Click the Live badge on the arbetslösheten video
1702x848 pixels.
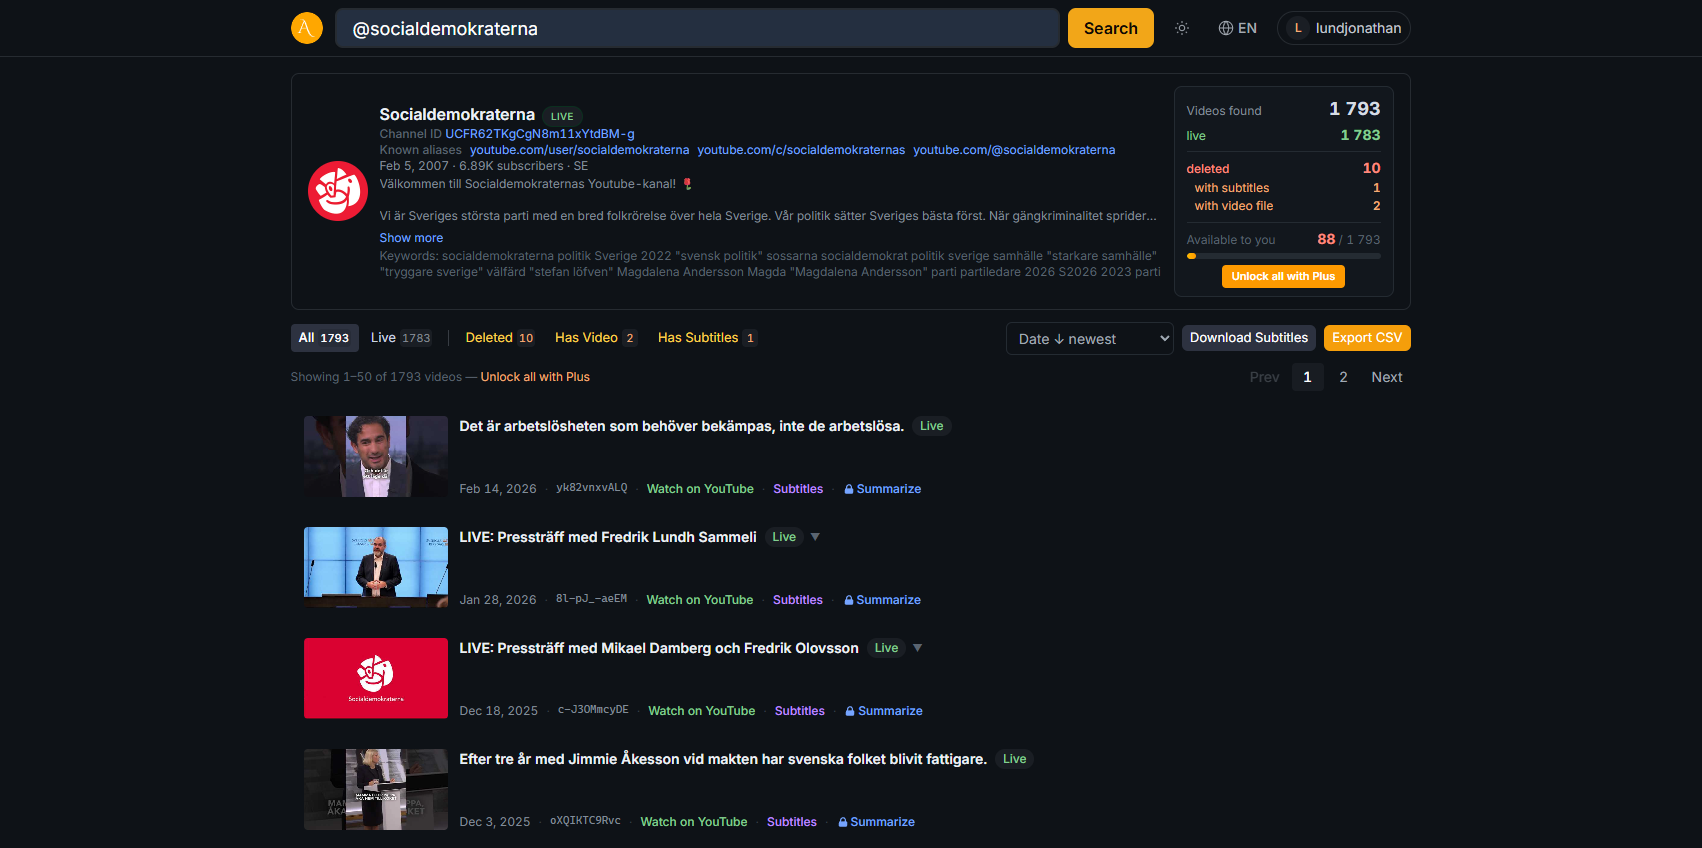click(x=932, y=426)
